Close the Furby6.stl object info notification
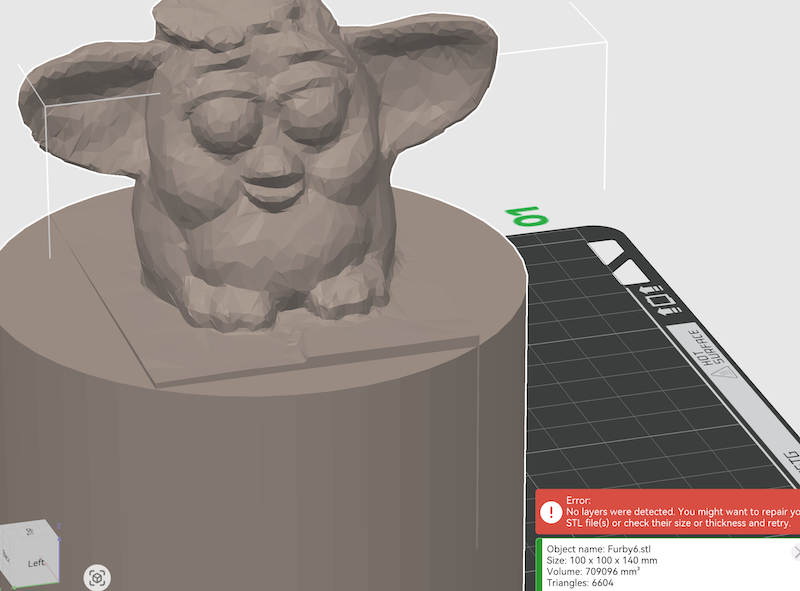This screenshot has width=800, height=591. click(796, 552)
